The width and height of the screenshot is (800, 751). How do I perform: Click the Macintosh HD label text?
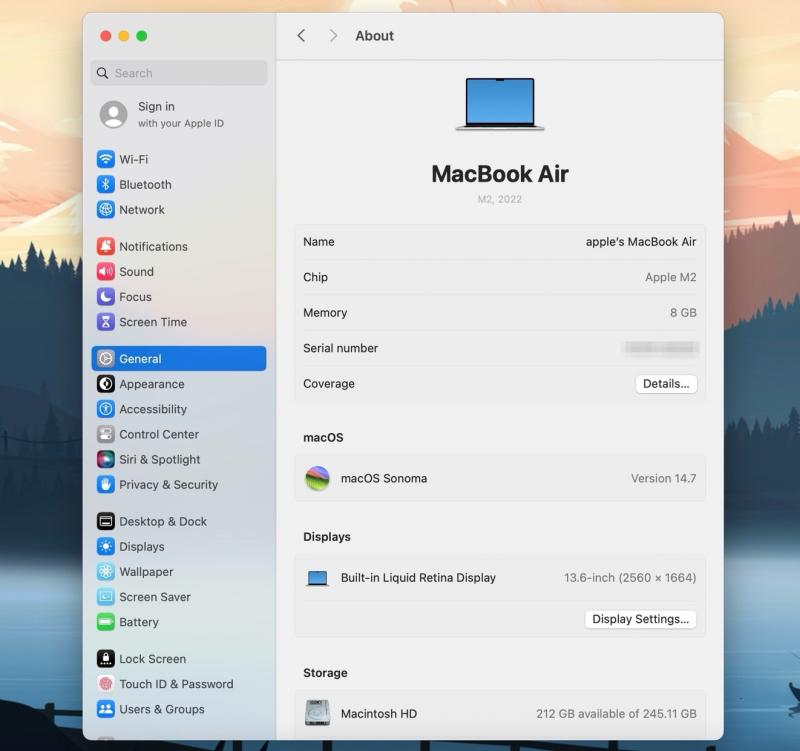point(379,714)
